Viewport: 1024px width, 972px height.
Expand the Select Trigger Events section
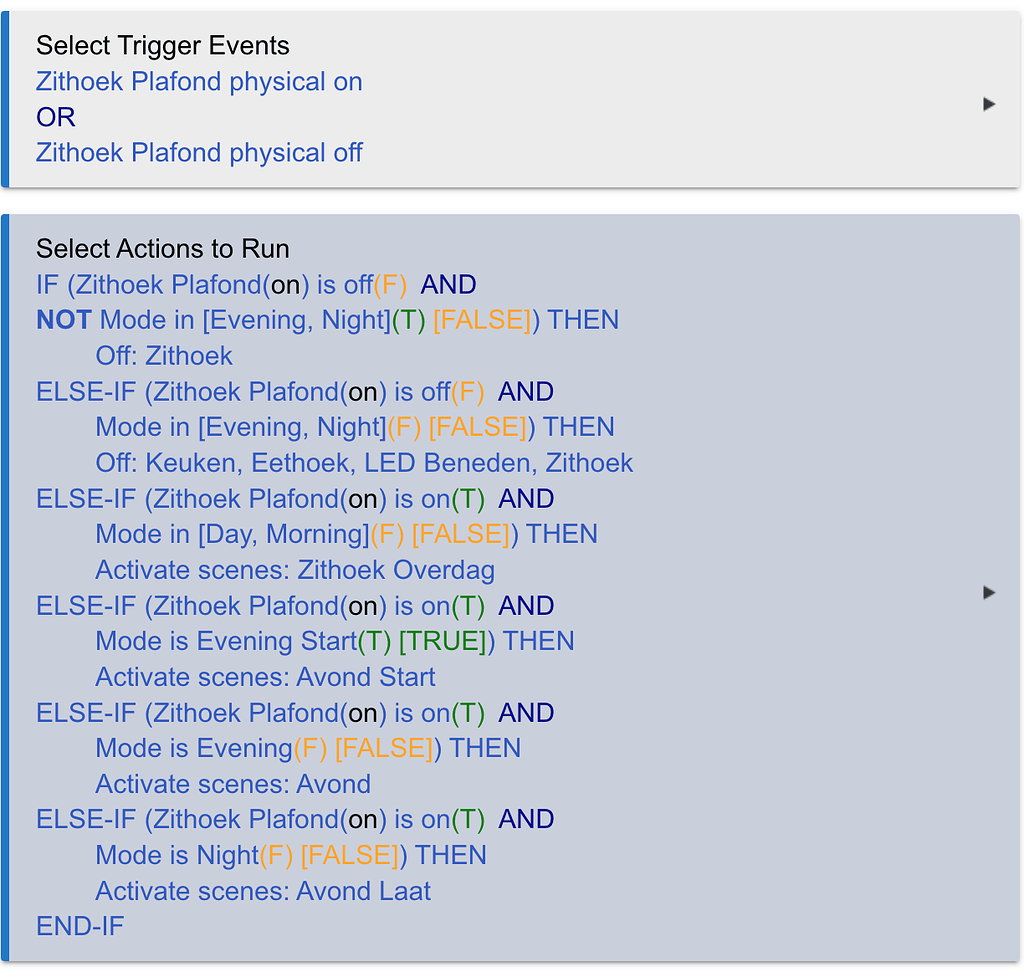(x=988, y=103)
